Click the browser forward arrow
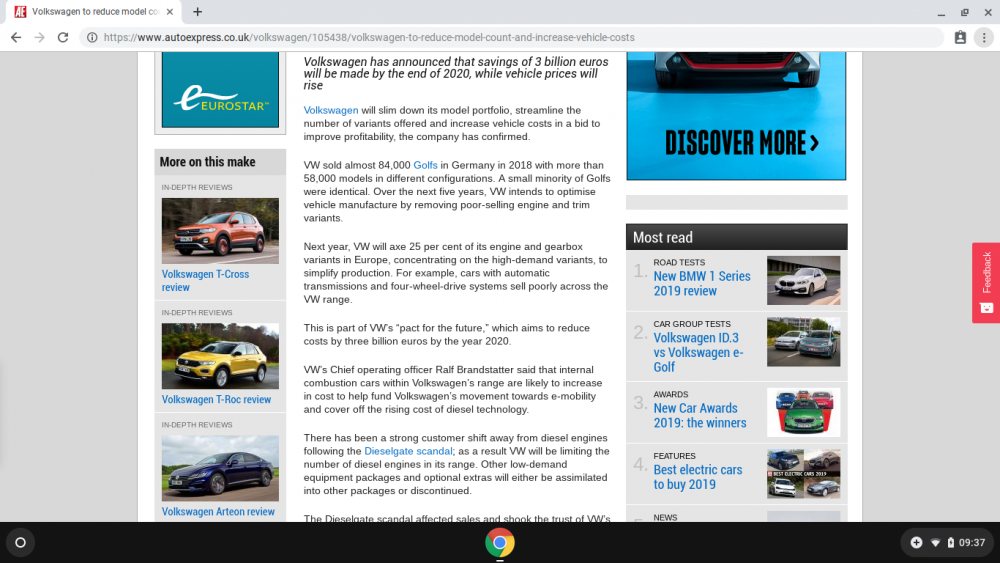1000x563 pixels. pos(40,38)
